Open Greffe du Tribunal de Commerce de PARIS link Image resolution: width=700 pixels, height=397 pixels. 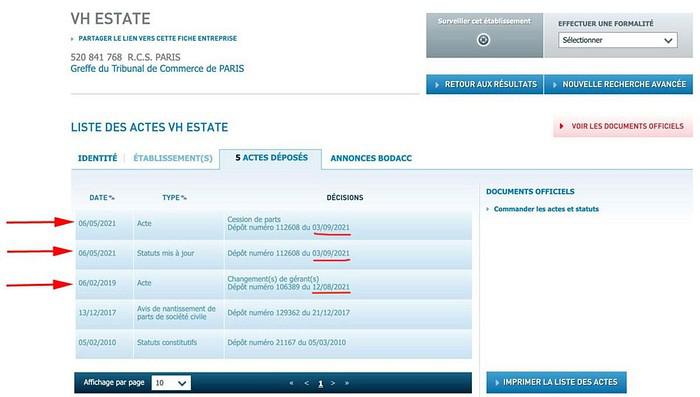point(157,68)
